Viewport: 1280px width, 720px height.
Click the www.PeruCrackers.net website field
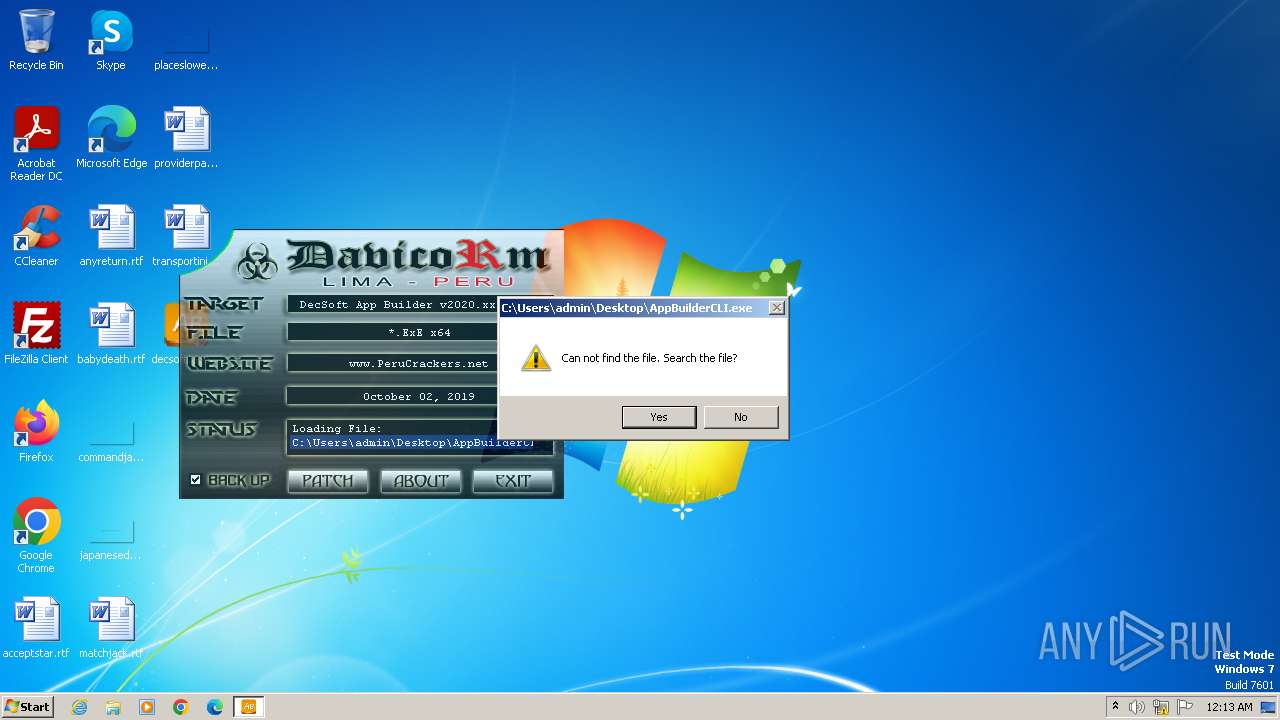(x=392, y=363)
